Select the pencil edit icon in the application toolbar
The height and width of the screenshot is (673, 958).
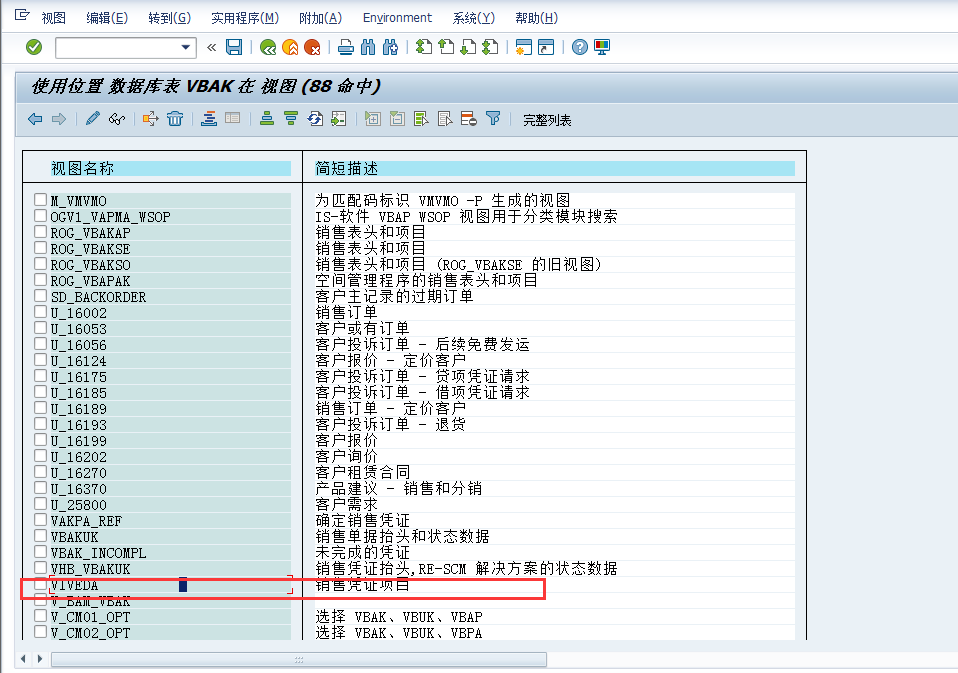coord(93,119)
